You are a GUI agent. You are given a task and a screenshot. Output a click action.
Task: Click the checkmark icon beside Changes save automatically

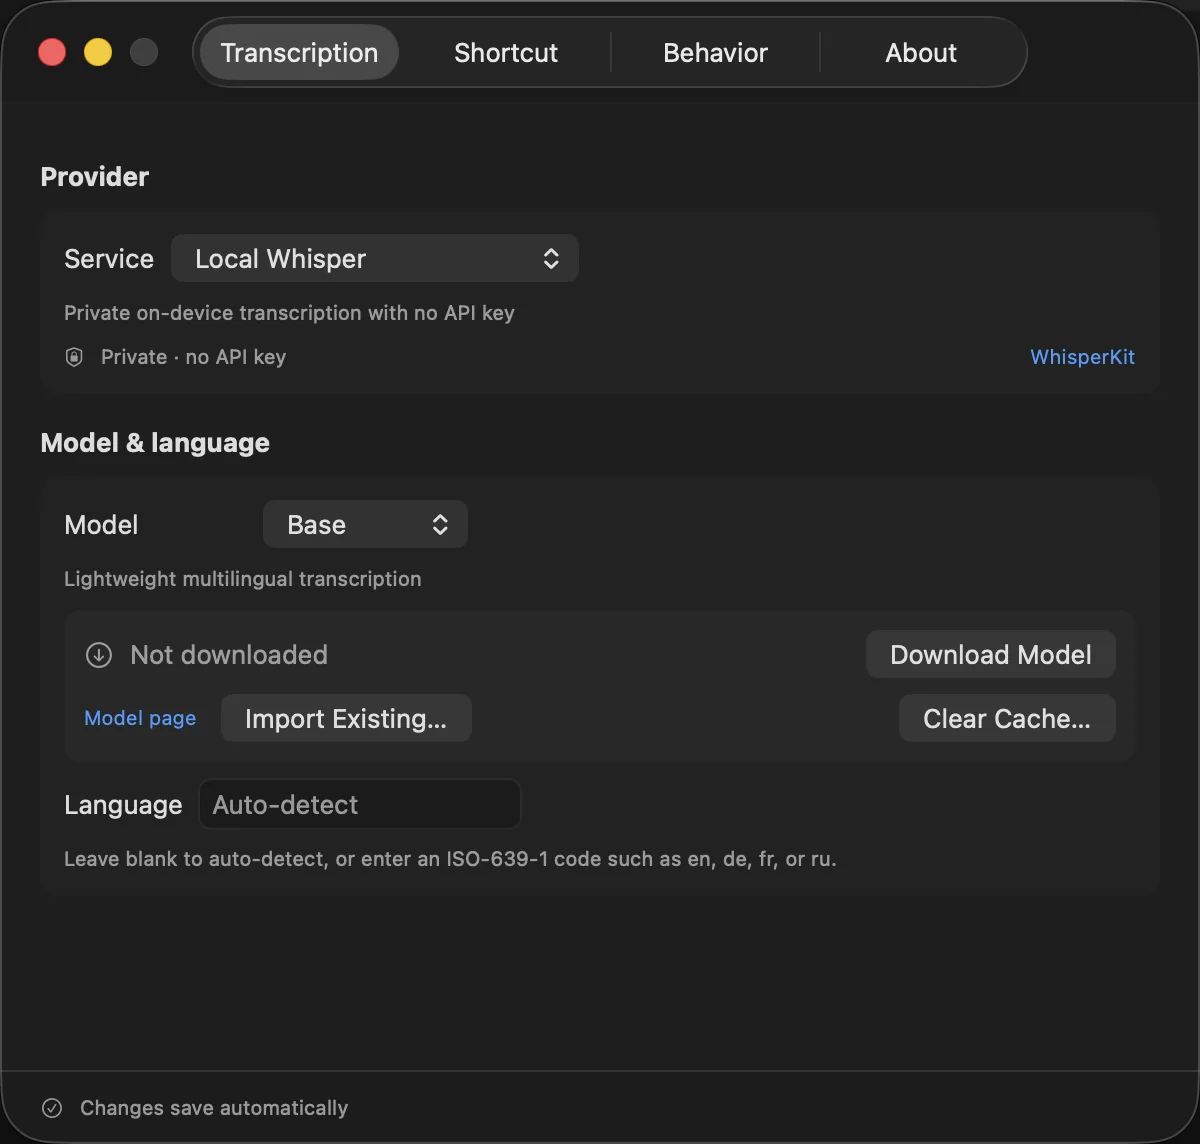(52, 1108)
